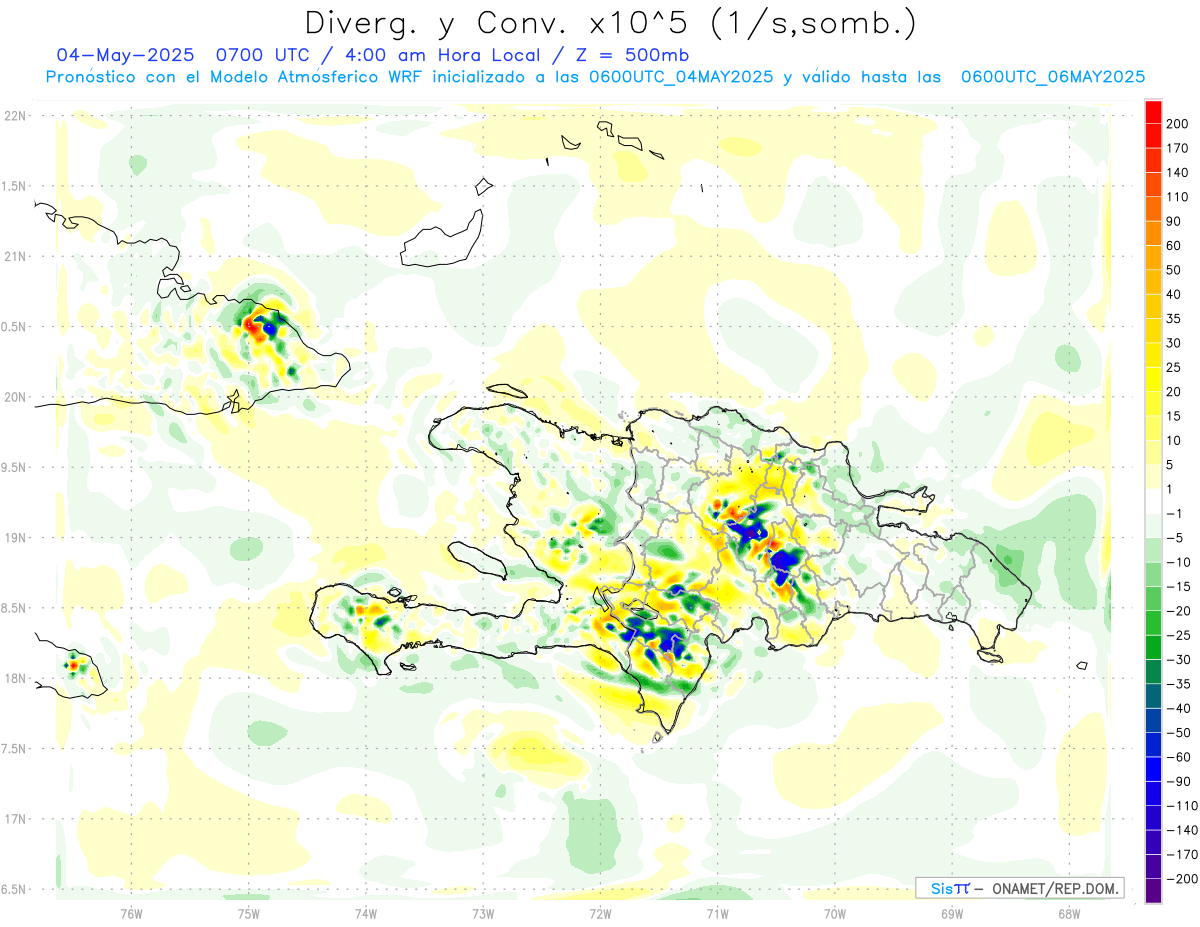1200x927 pixels.
Task: Click the latitude label 18N
Action: [x=14, y=678]
